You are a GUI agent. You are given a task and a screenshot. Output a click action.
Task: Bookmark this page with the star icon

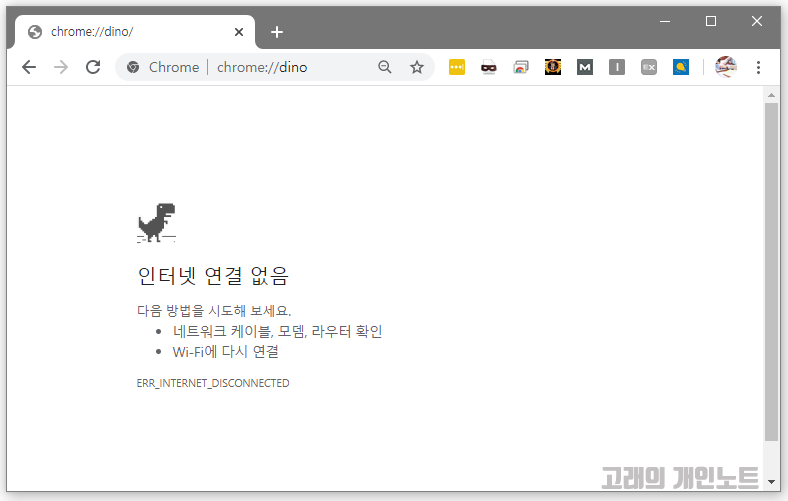[x=417, y=67]
